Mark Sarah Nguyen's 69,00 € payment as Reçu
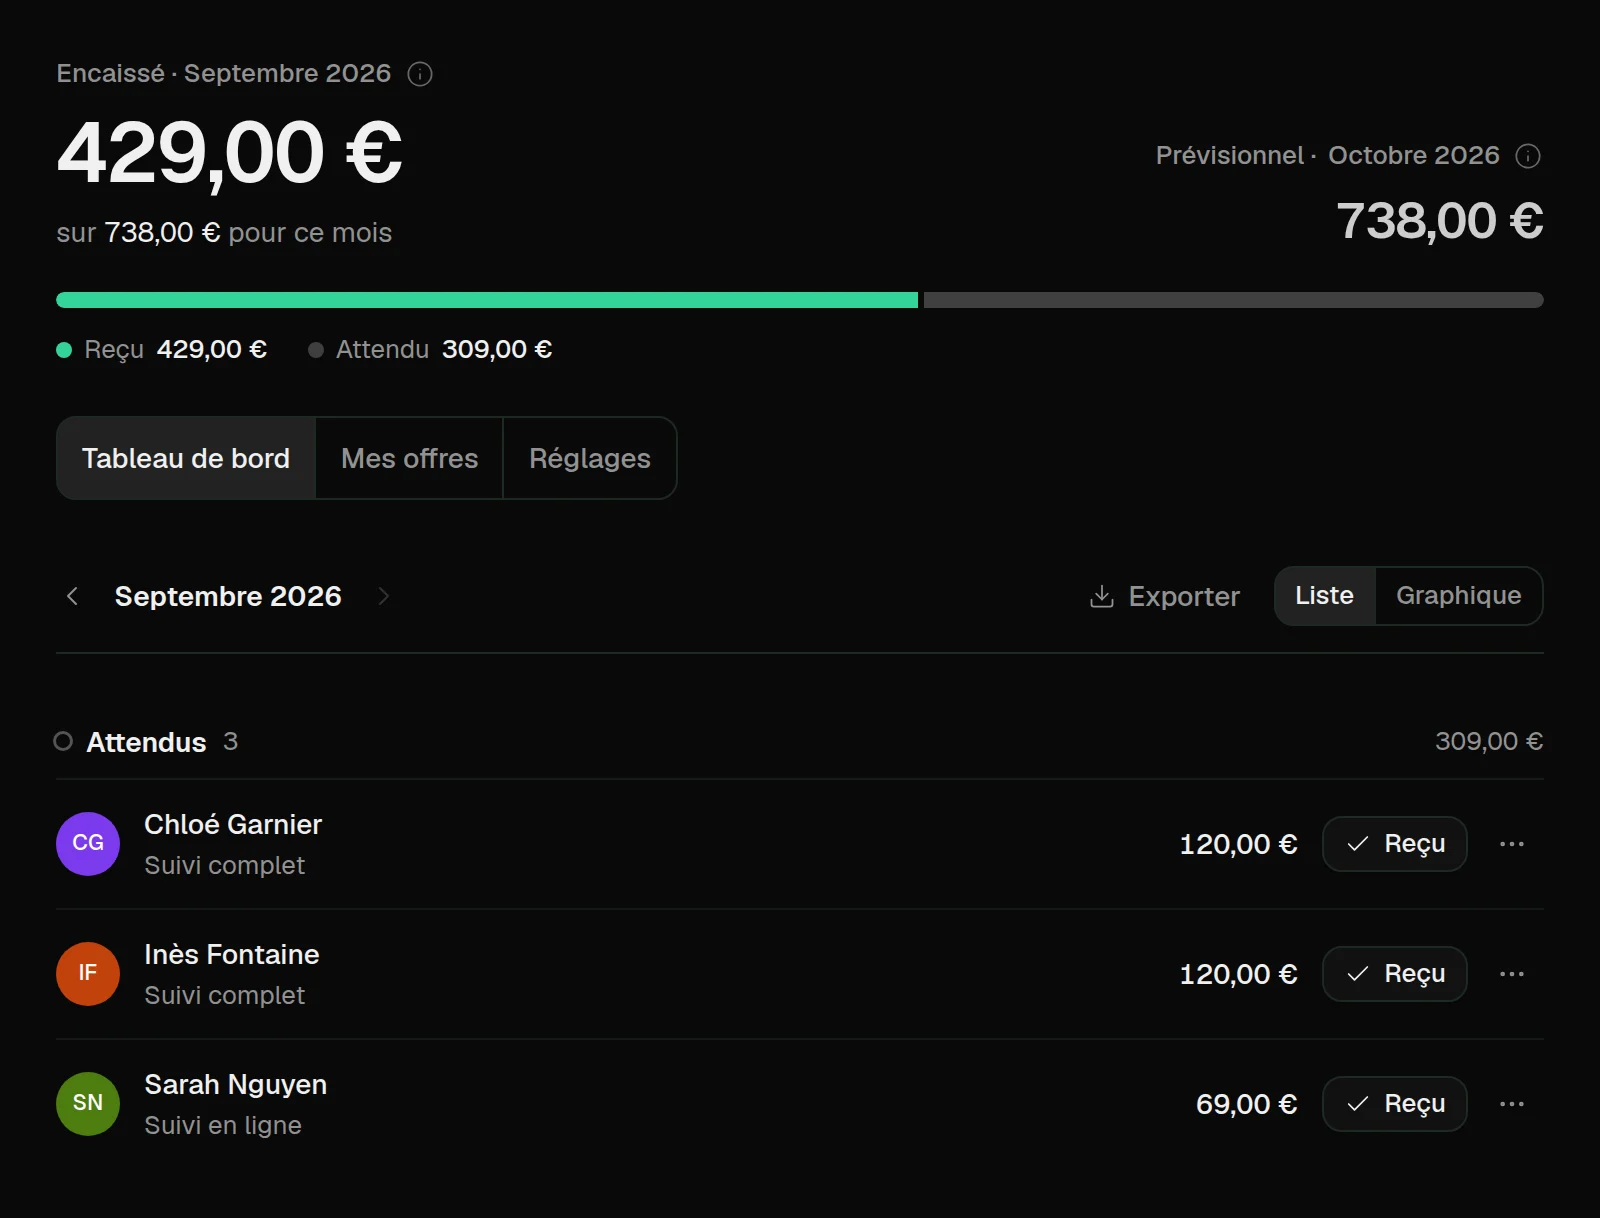This screenshot has height=1218, width=1600. pos(1395,1104)
